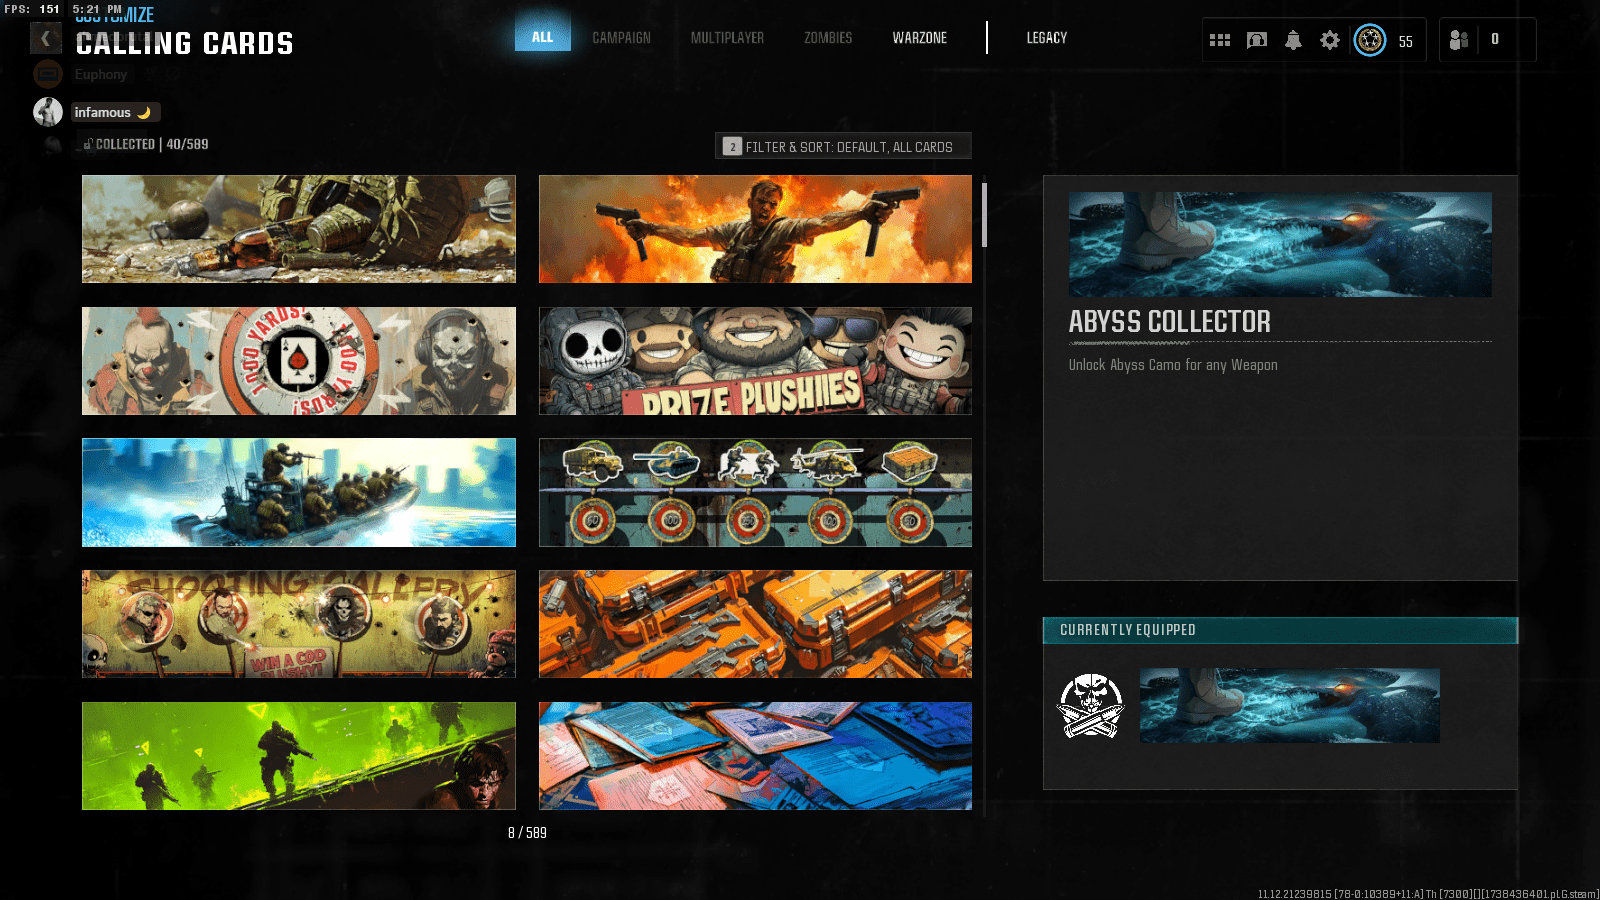1600x900 pixels.
Task: Open Filter & Sort options
Action: (x=843, y=147)
